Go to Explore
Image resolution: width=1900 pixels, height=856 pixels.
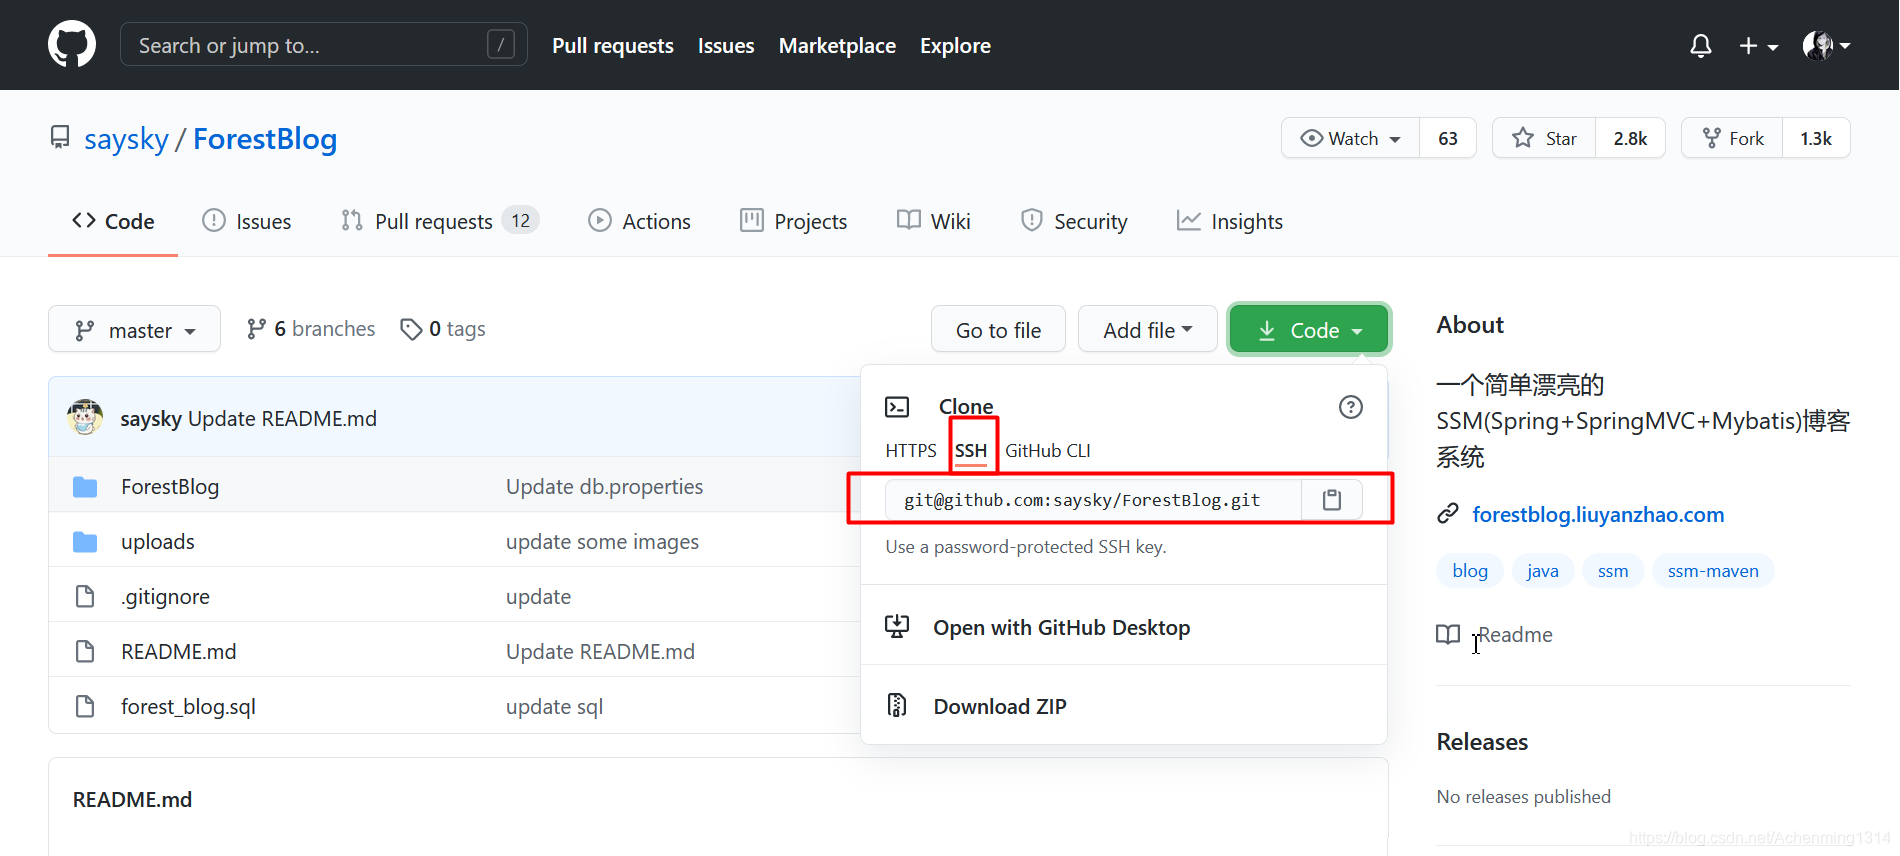point(955,46)
